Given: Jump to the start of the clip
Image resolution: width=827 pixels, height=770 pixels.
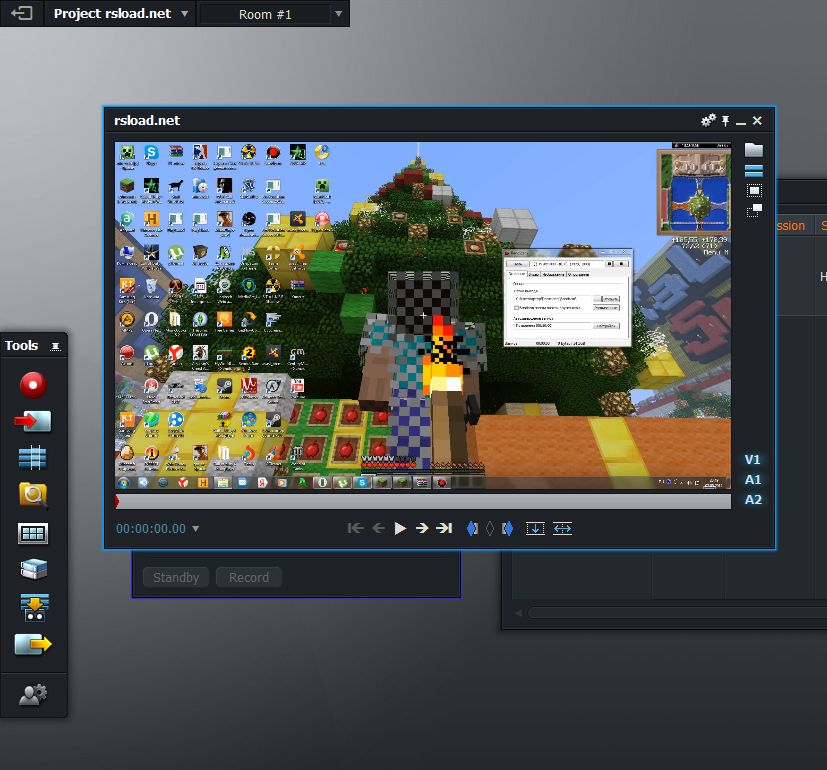Looking at the screenshot, I should [x=355, y=528].
